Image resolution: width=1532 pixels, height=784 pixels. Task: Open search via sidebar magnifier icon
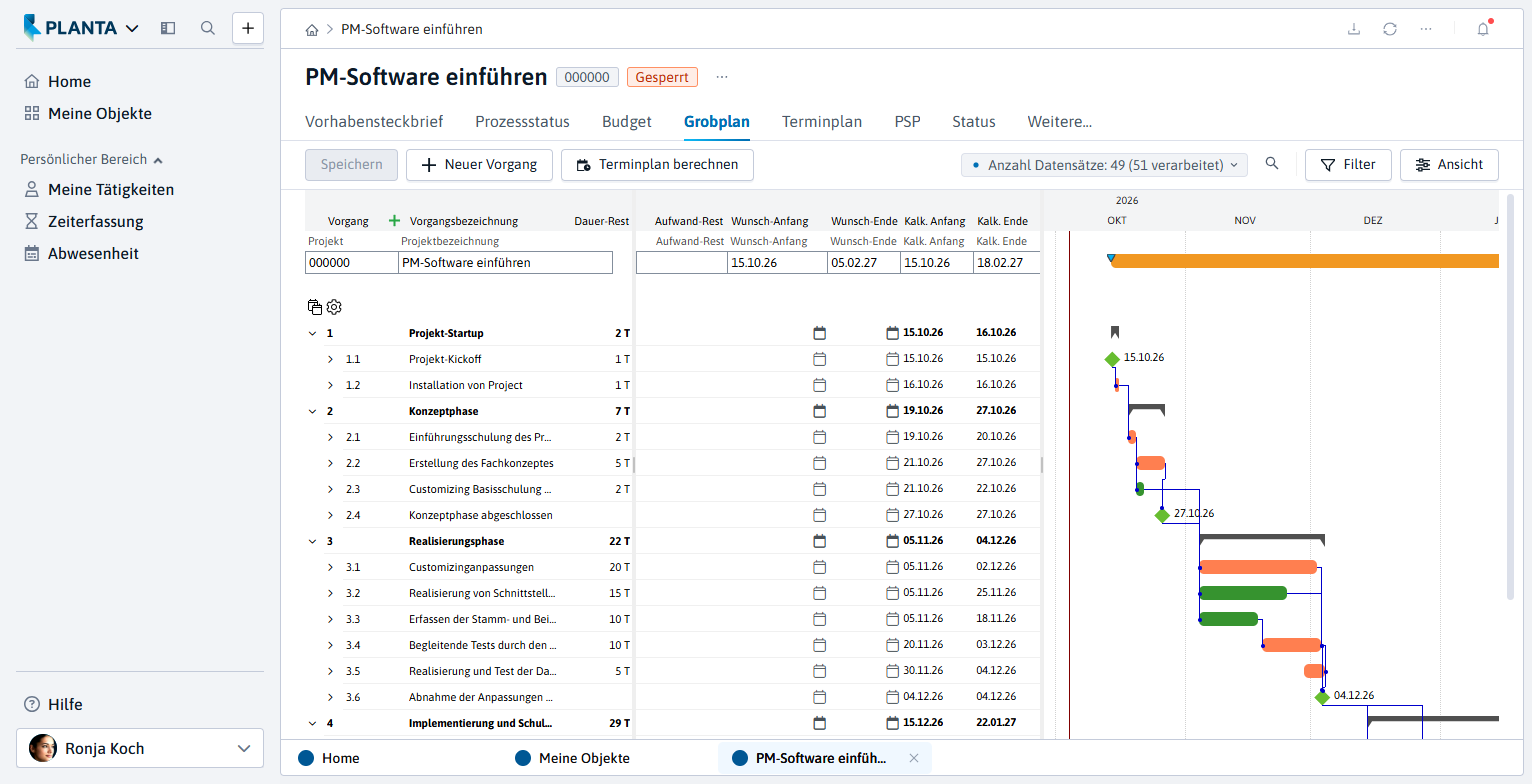208,28
